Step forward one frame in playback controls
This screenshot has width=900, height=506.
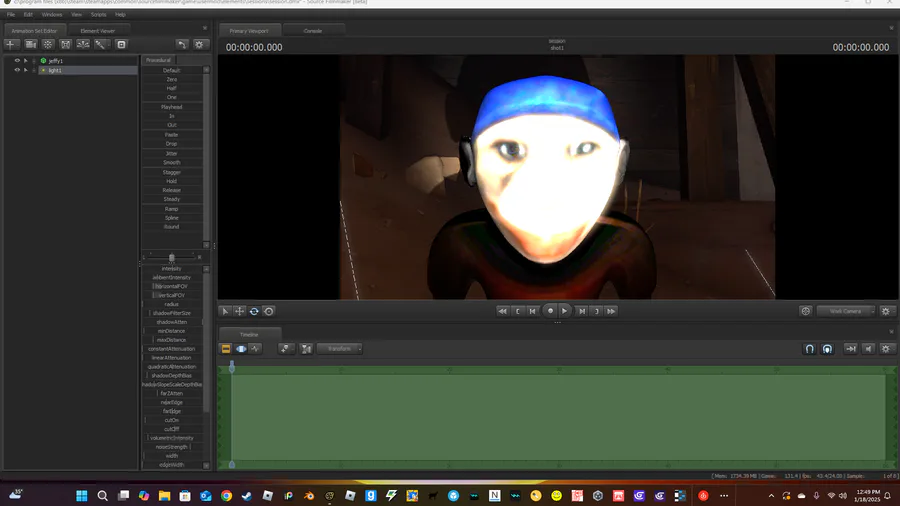(x=581, y=311)
